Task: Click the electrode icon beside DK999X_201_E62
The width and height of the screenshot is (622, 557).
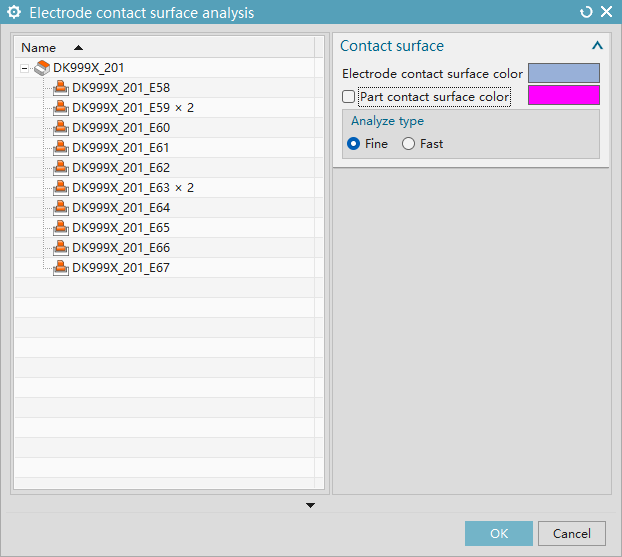Action: click(61, 168)
